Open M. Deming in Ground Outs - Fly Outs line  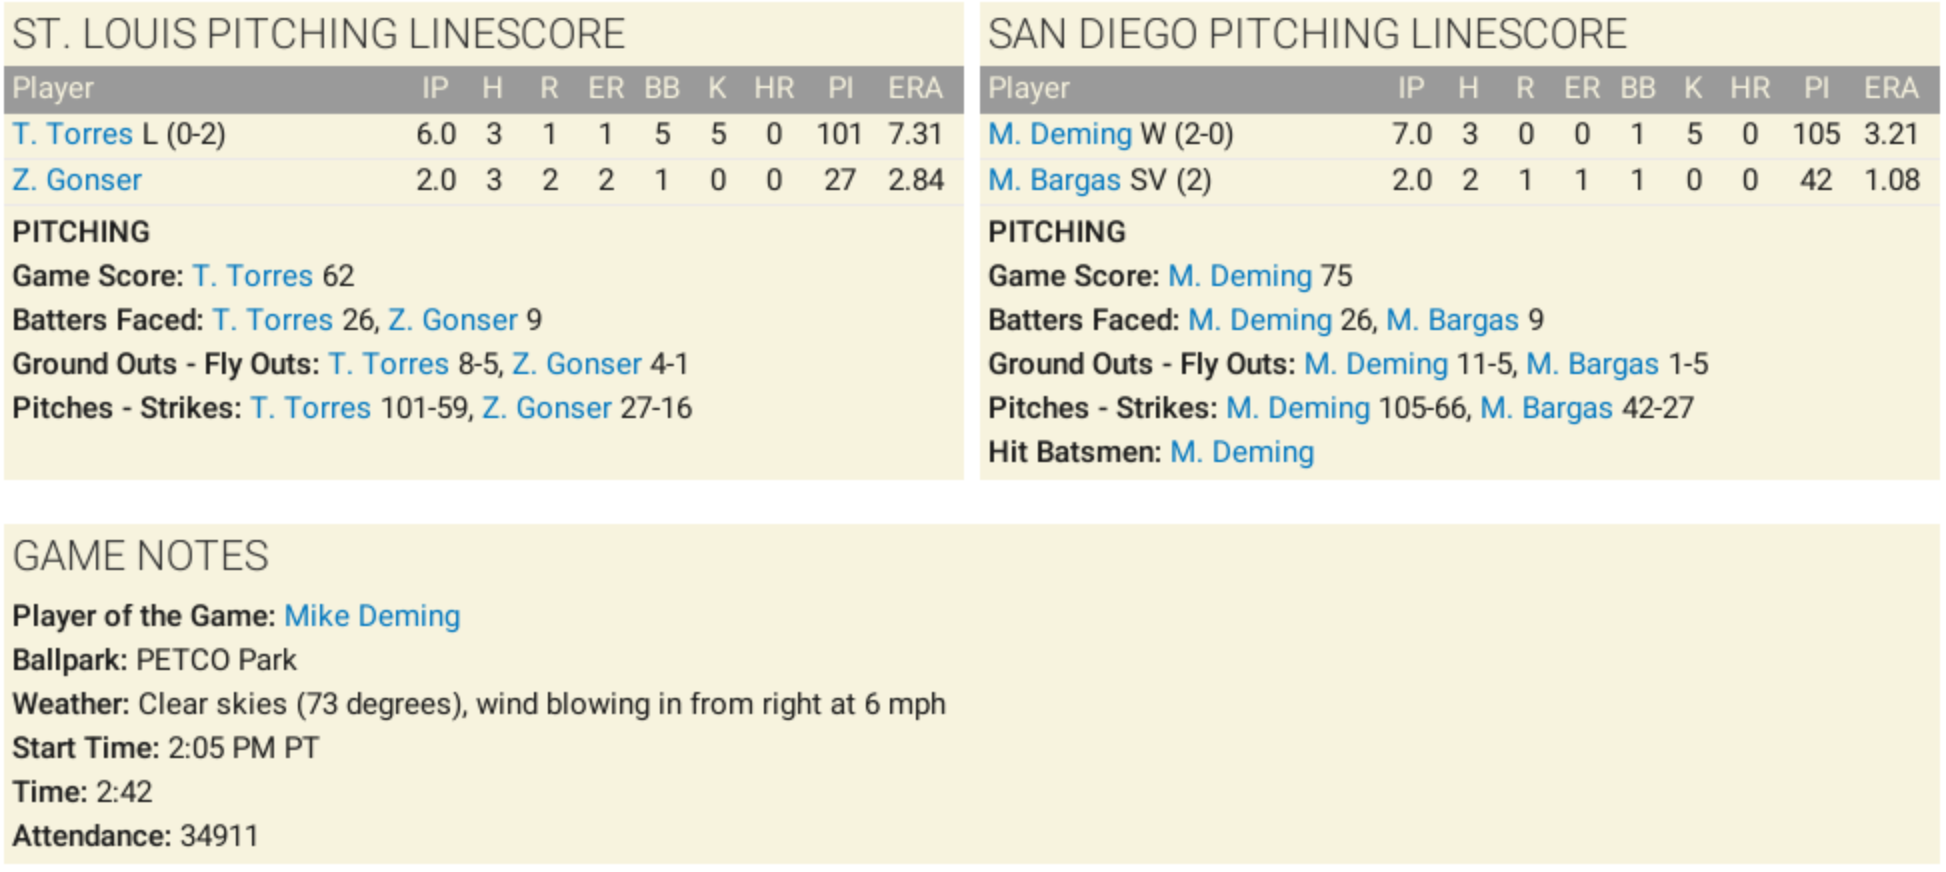(1376, 364)
